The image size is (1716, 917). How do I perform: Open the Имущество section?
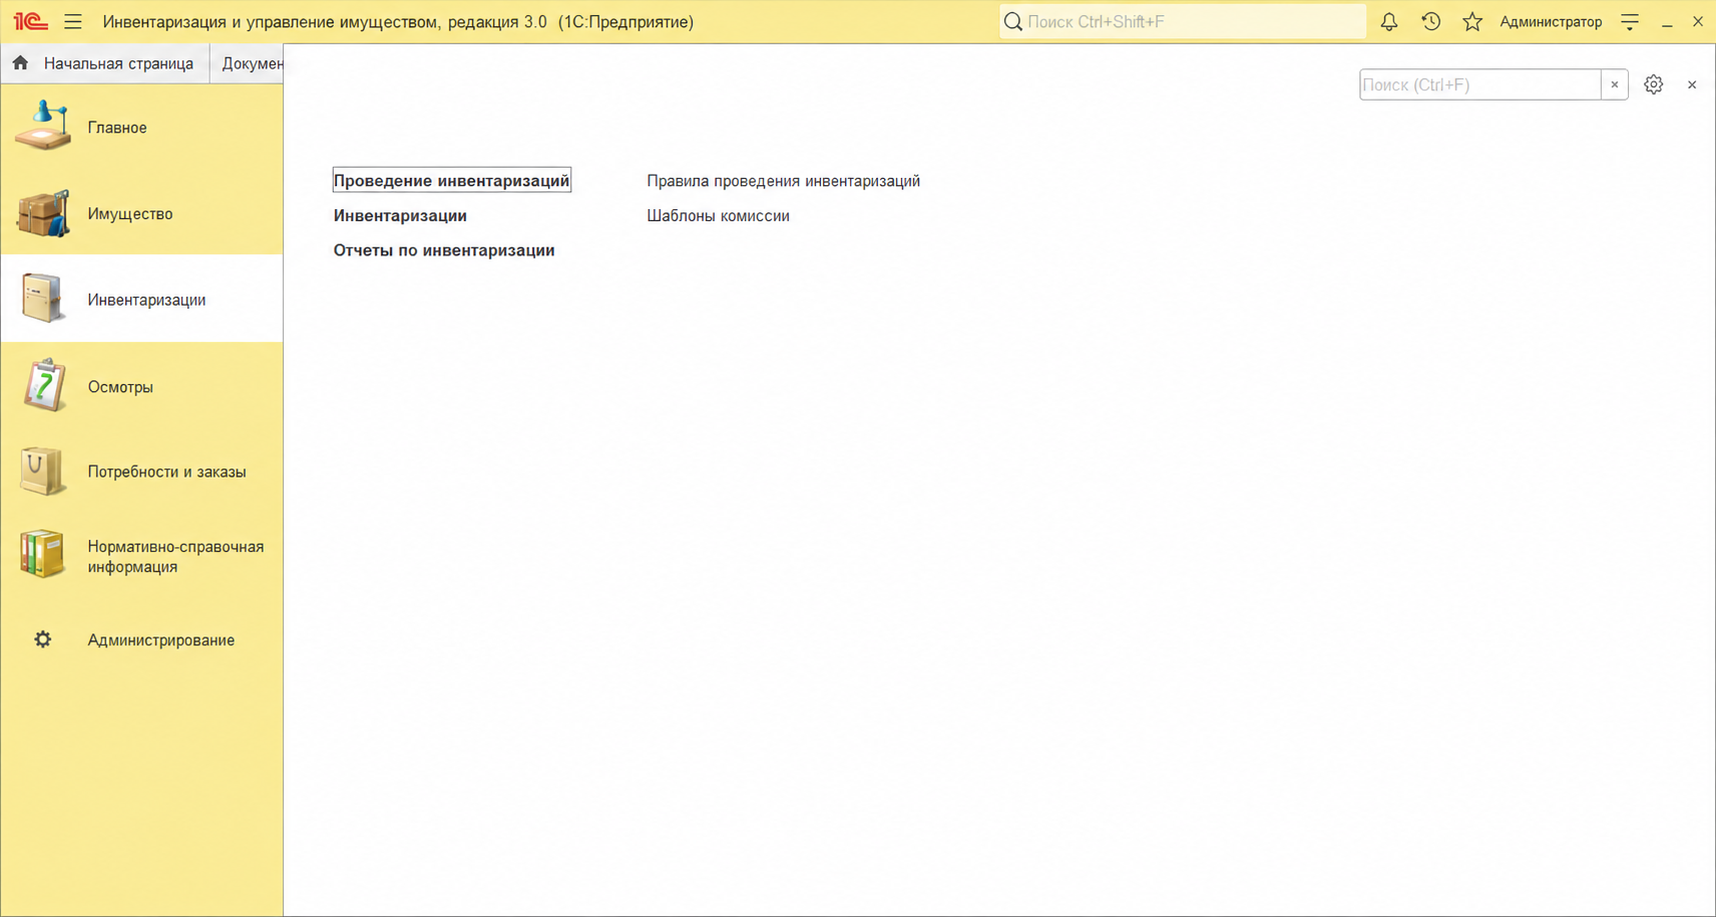click(x=142, y=213)
